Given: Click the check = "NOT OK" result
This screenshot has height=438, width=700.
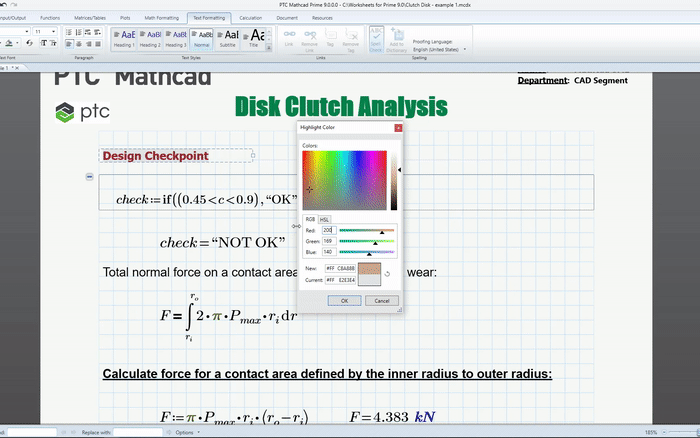Looking at the screenshot, I should tap(222, 242).
